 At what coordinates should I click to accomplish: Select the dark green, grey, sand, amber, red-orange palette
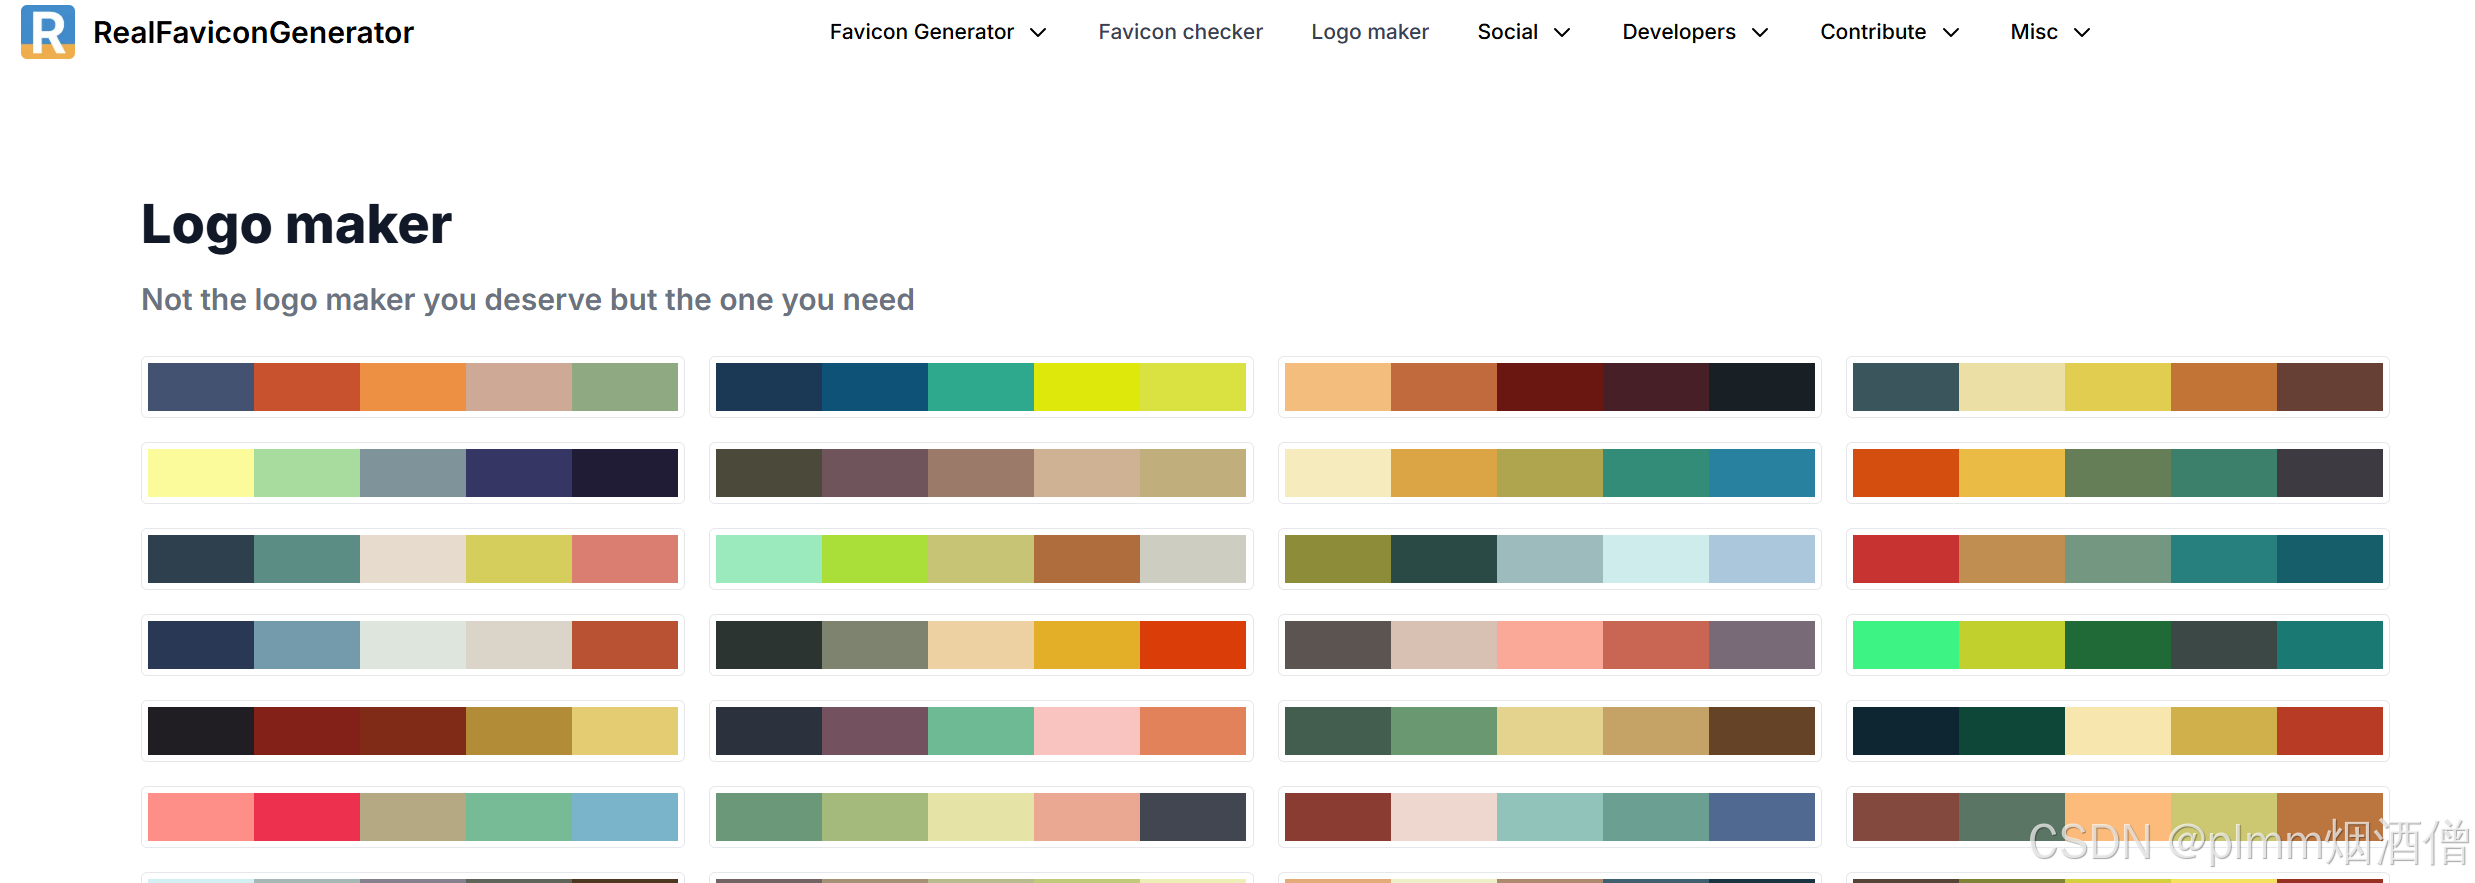point(981,645)
